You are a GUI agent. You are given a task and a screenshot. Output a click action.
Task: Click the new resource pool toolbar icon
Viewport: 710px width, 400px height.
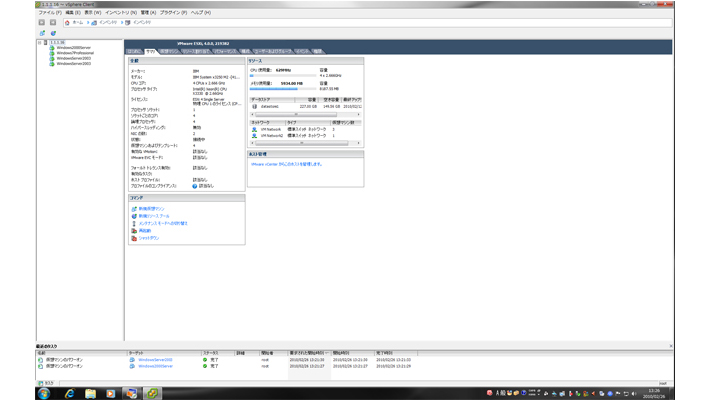tap(53, 33)
